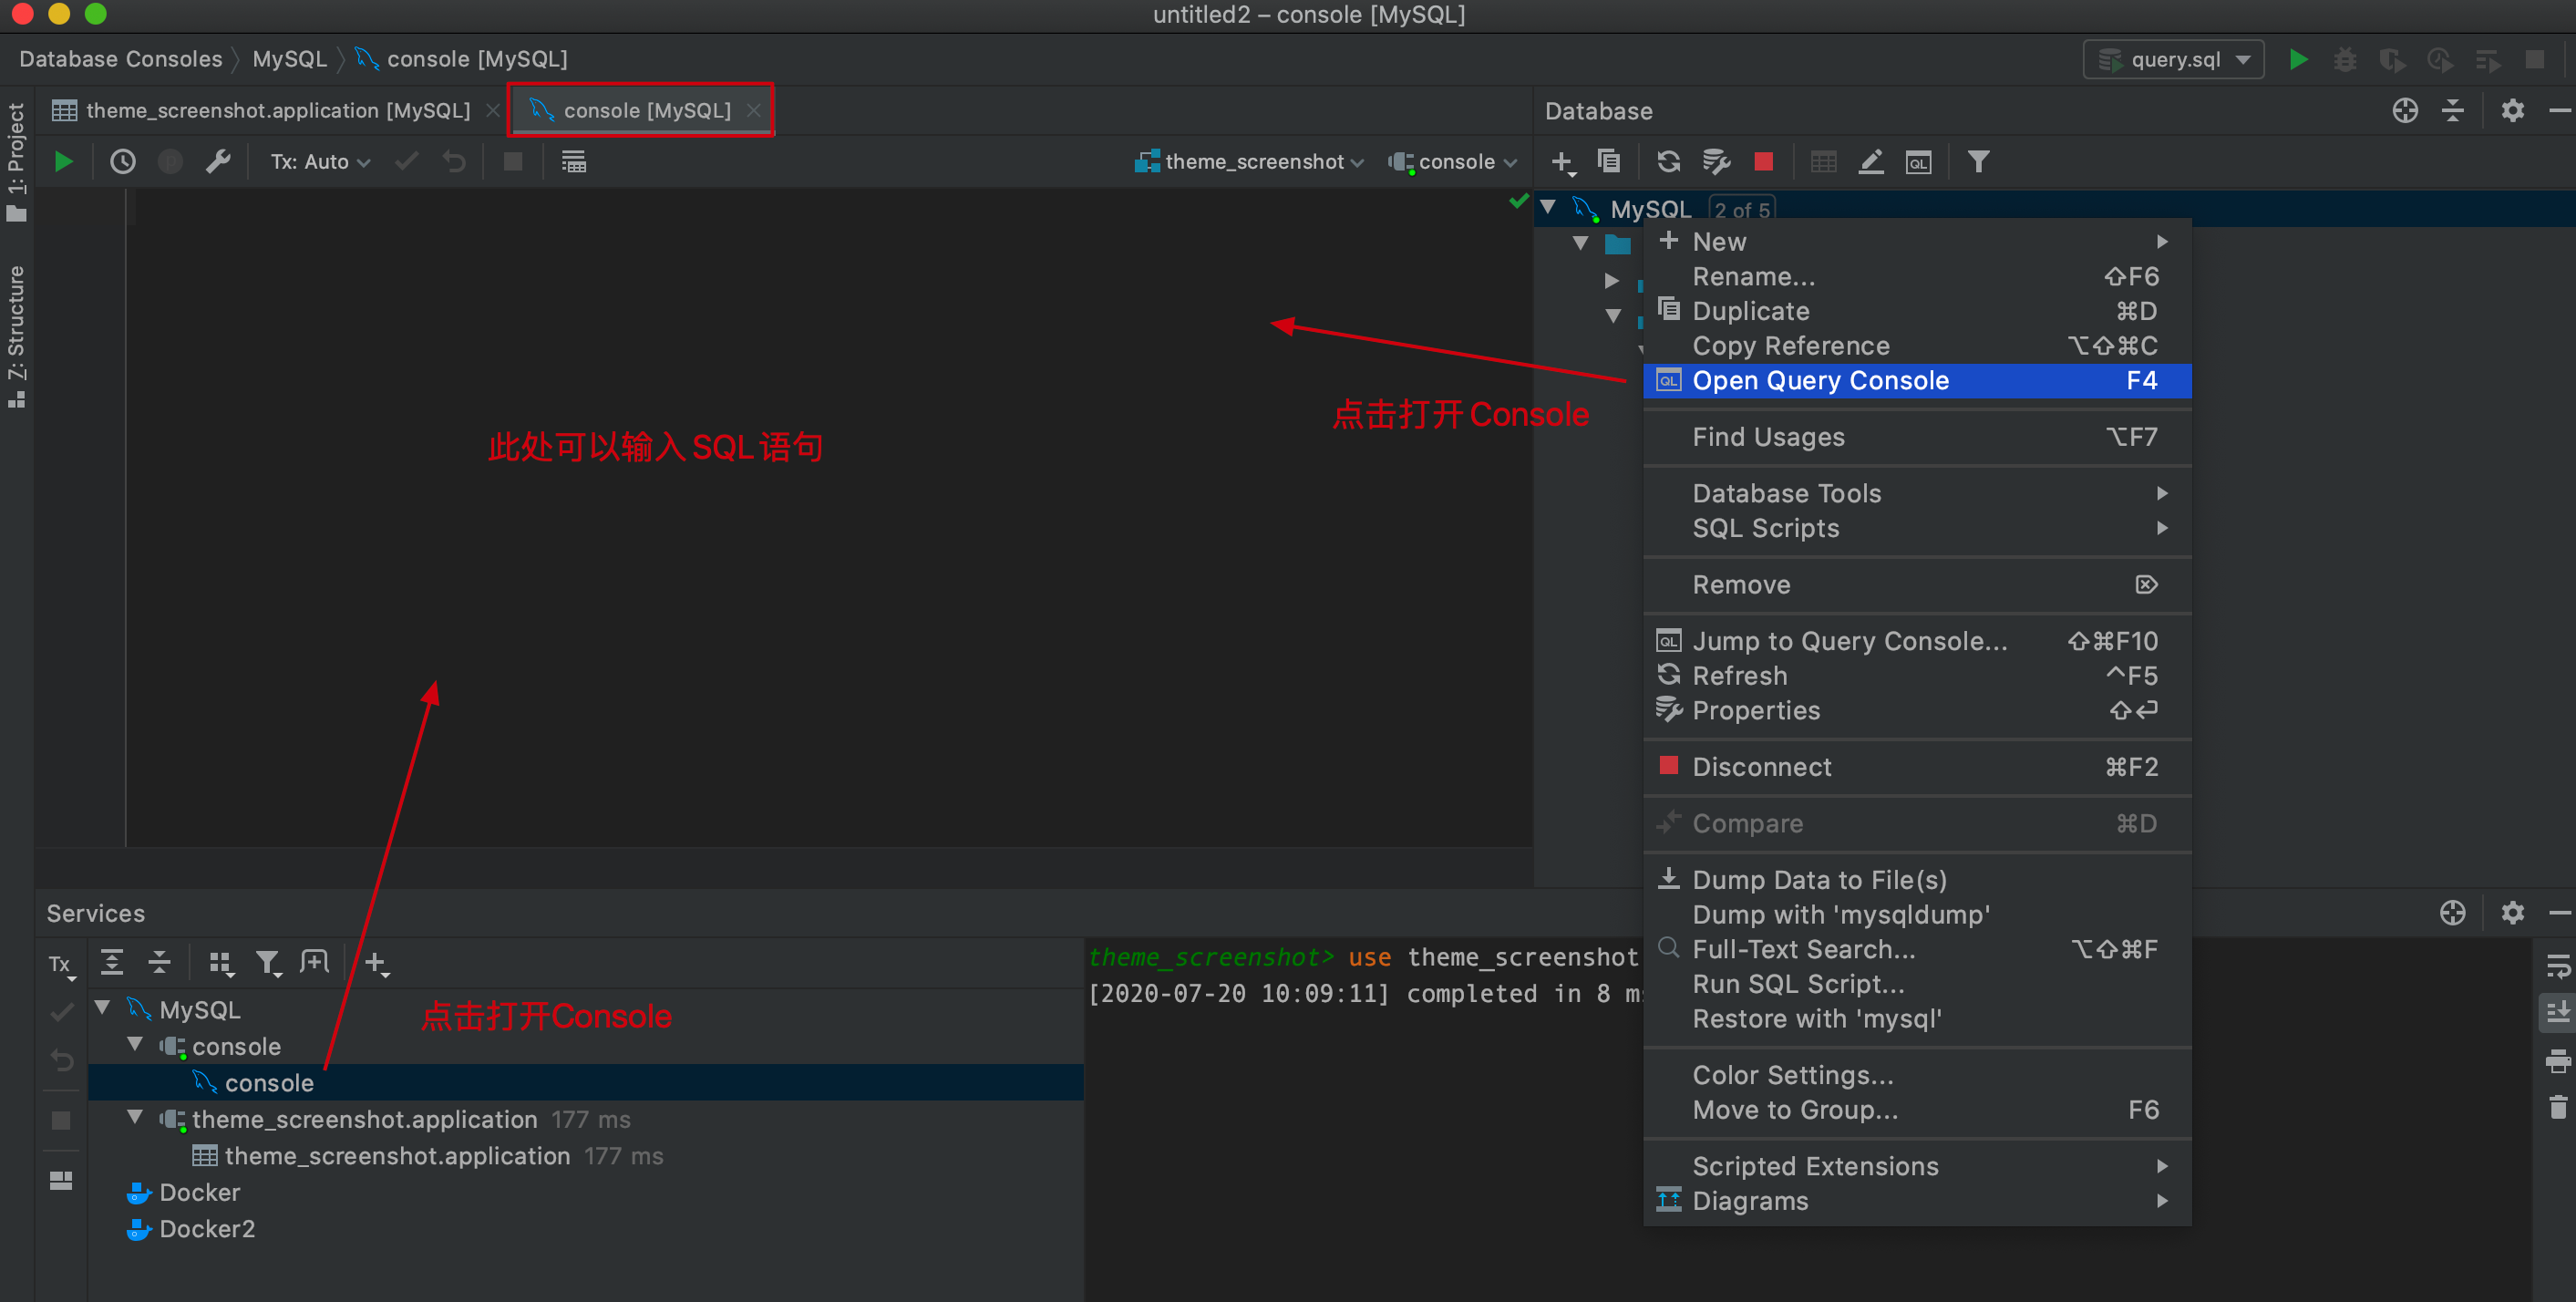
Task: Click MySQL in the breadcrumb path
Action: click(289, 59)
